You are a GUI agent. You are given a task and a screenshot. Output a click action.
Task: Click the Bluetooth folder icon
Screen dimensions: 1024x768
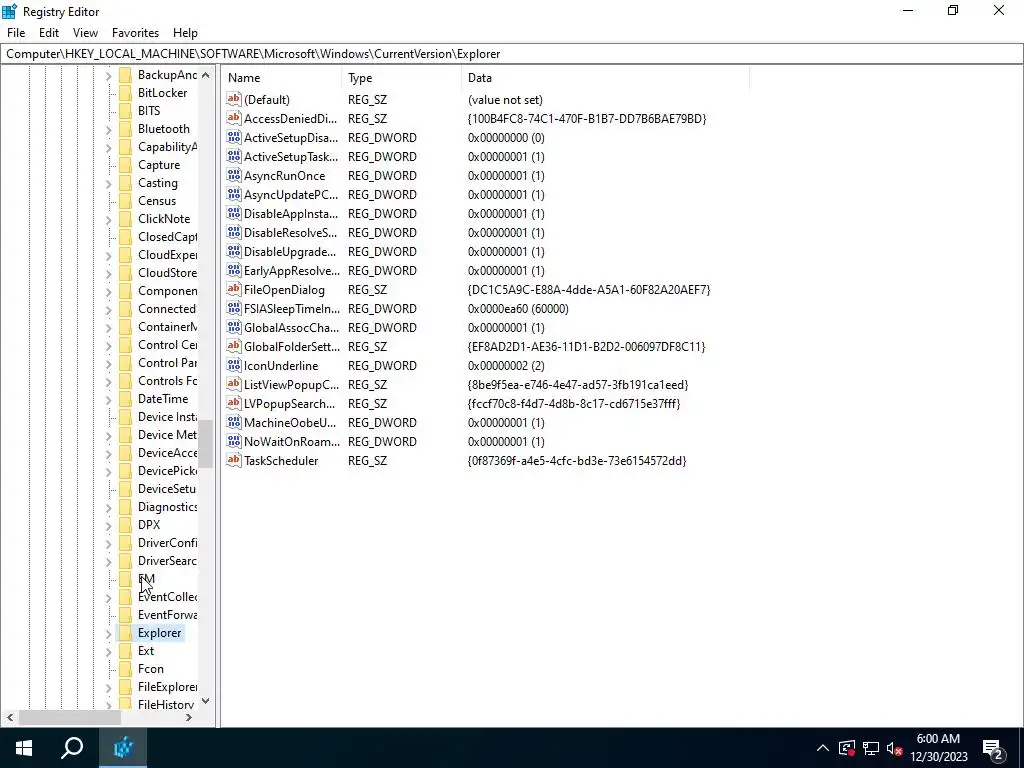click(x=125, y=129)
